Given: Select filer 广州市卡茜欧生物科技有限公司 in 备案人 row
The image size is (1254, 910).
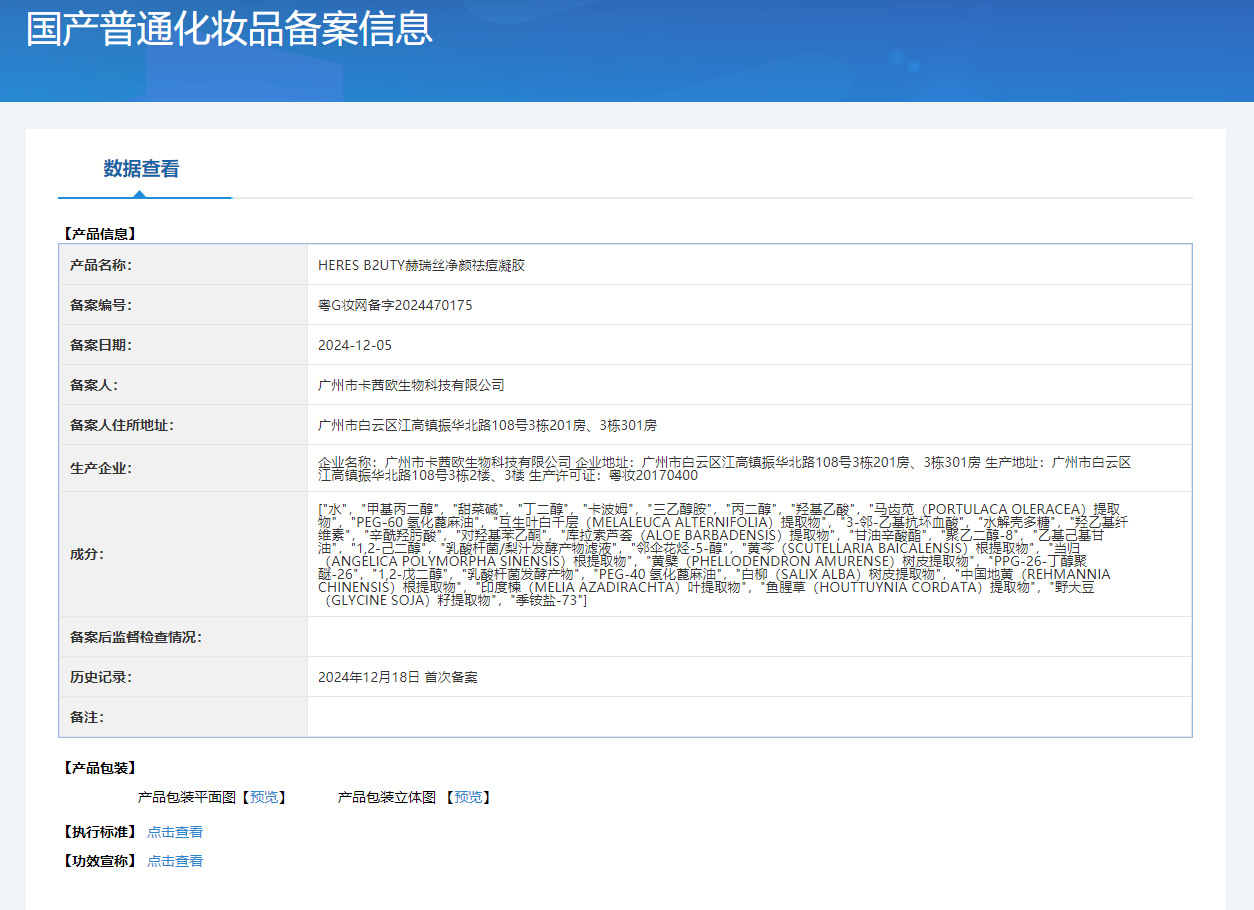Looking at the screenshot, I should pyautogui.click(x=411, y=385).
